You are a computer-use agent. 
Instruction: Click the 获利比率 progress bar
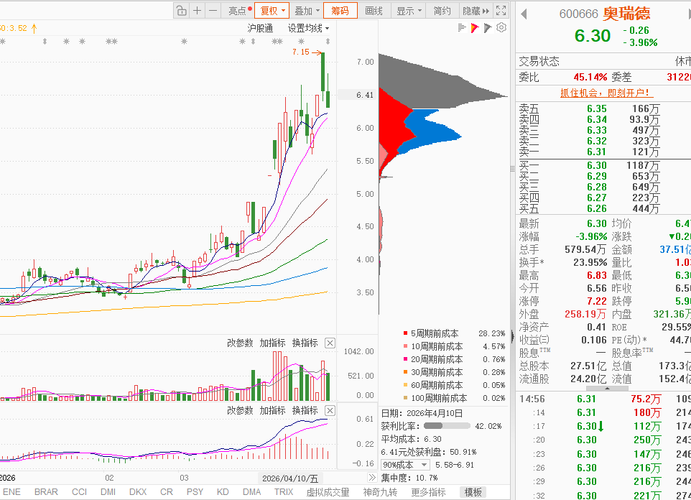(447, 426)
